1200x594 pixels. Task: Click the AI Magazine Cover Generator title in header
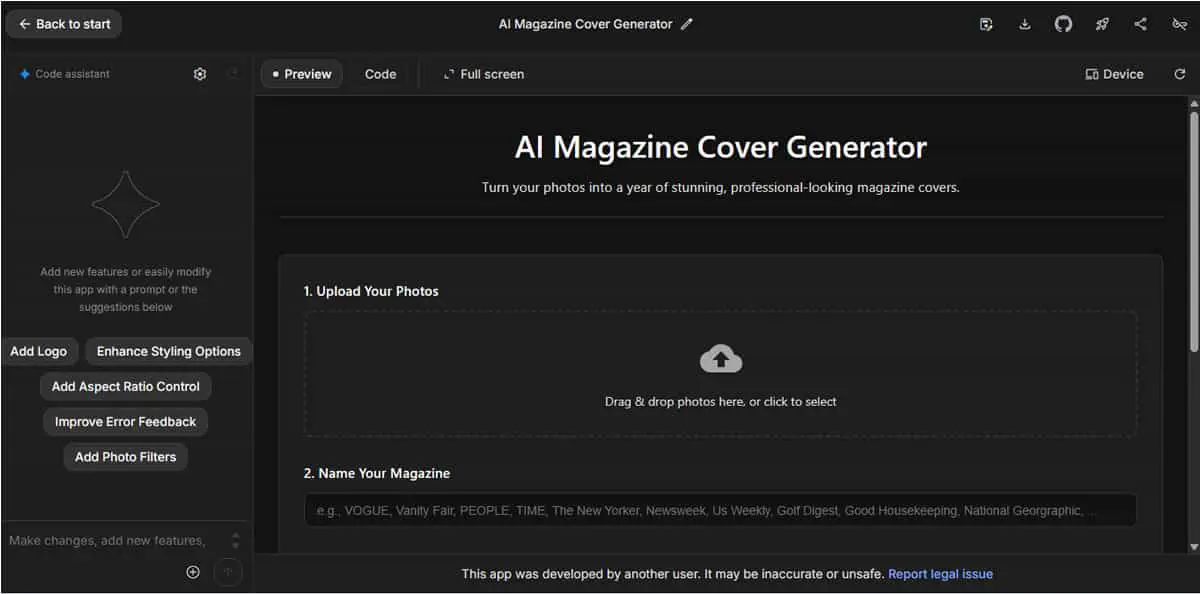[585, 24]
